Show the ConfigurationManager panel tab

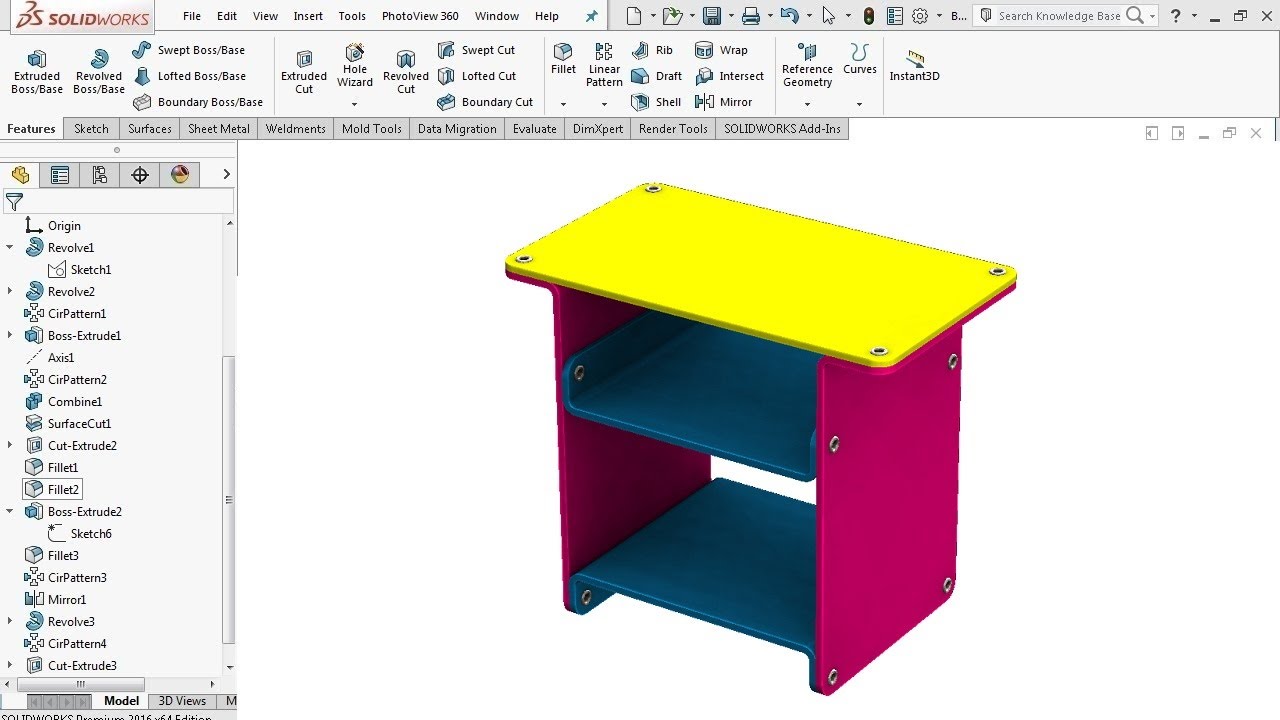[100, 175]
